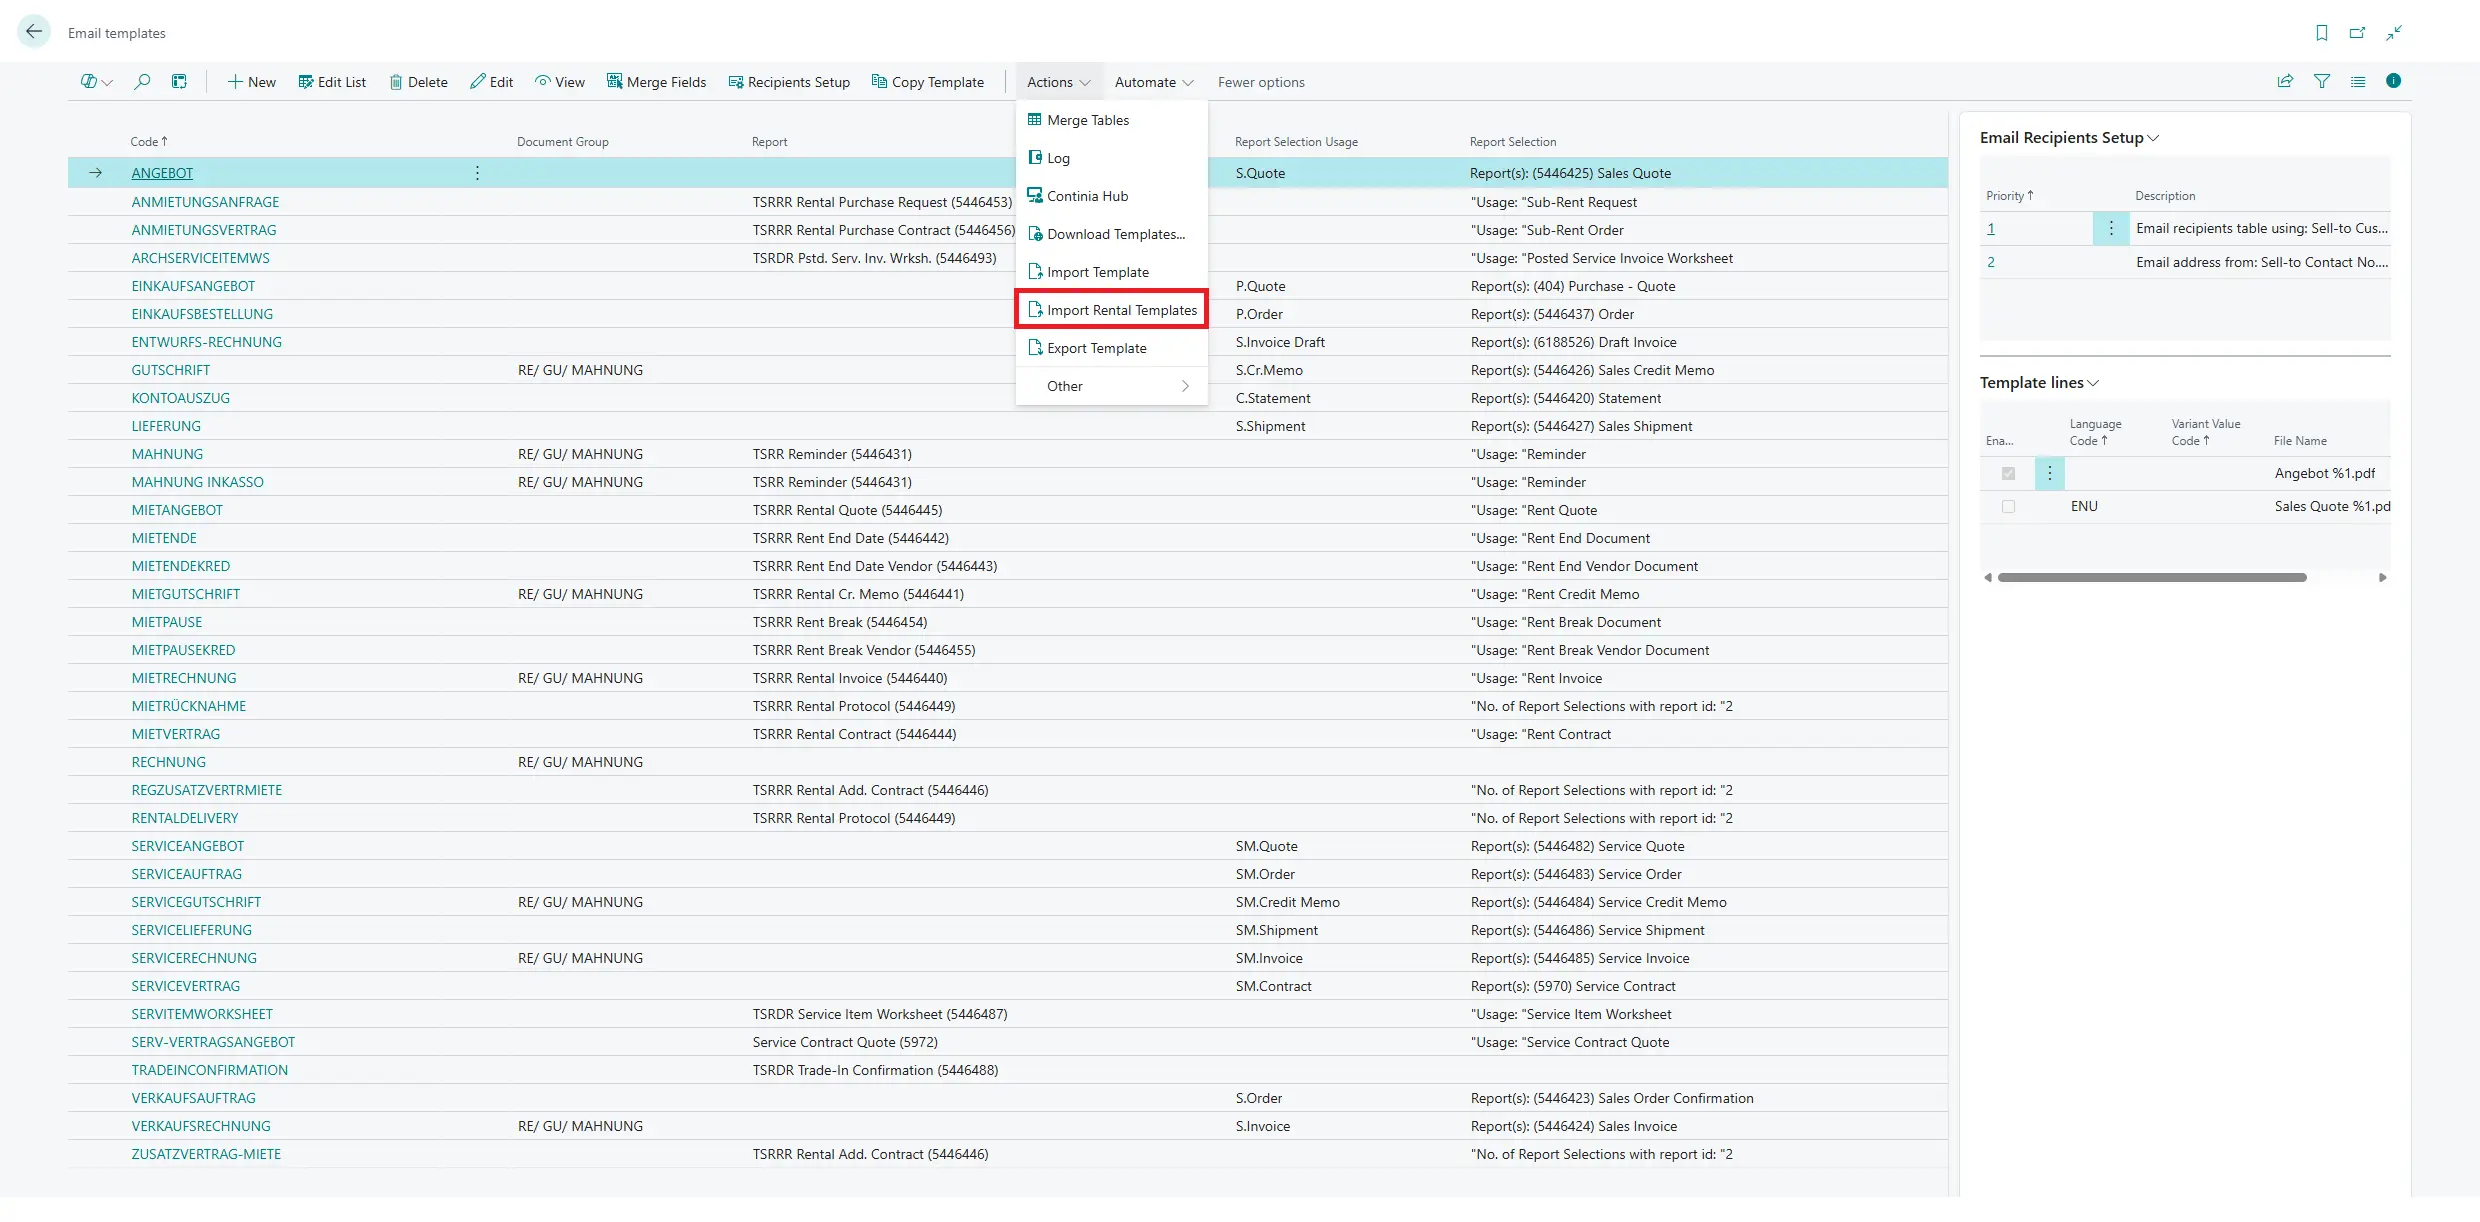
Task: Open row options for ANGEBOT
Action: (477, 173)
